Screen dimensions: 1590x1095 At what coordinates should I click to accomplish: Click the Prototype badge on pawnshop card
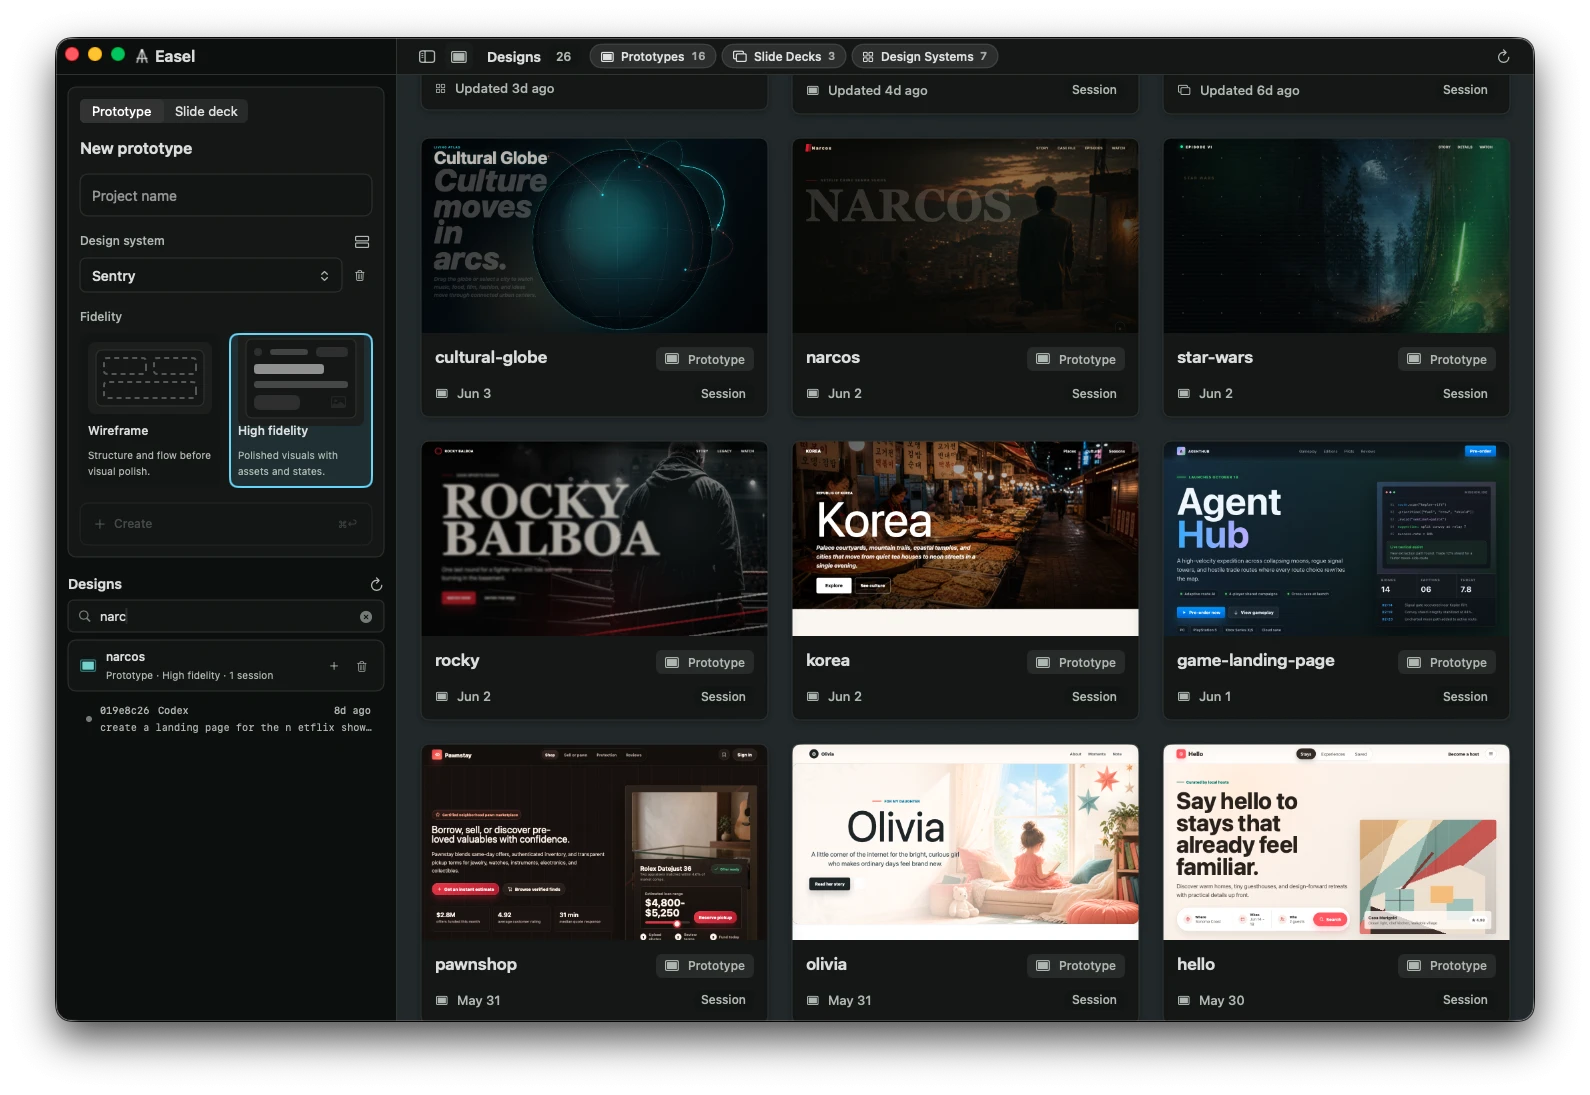pos(705,965)
